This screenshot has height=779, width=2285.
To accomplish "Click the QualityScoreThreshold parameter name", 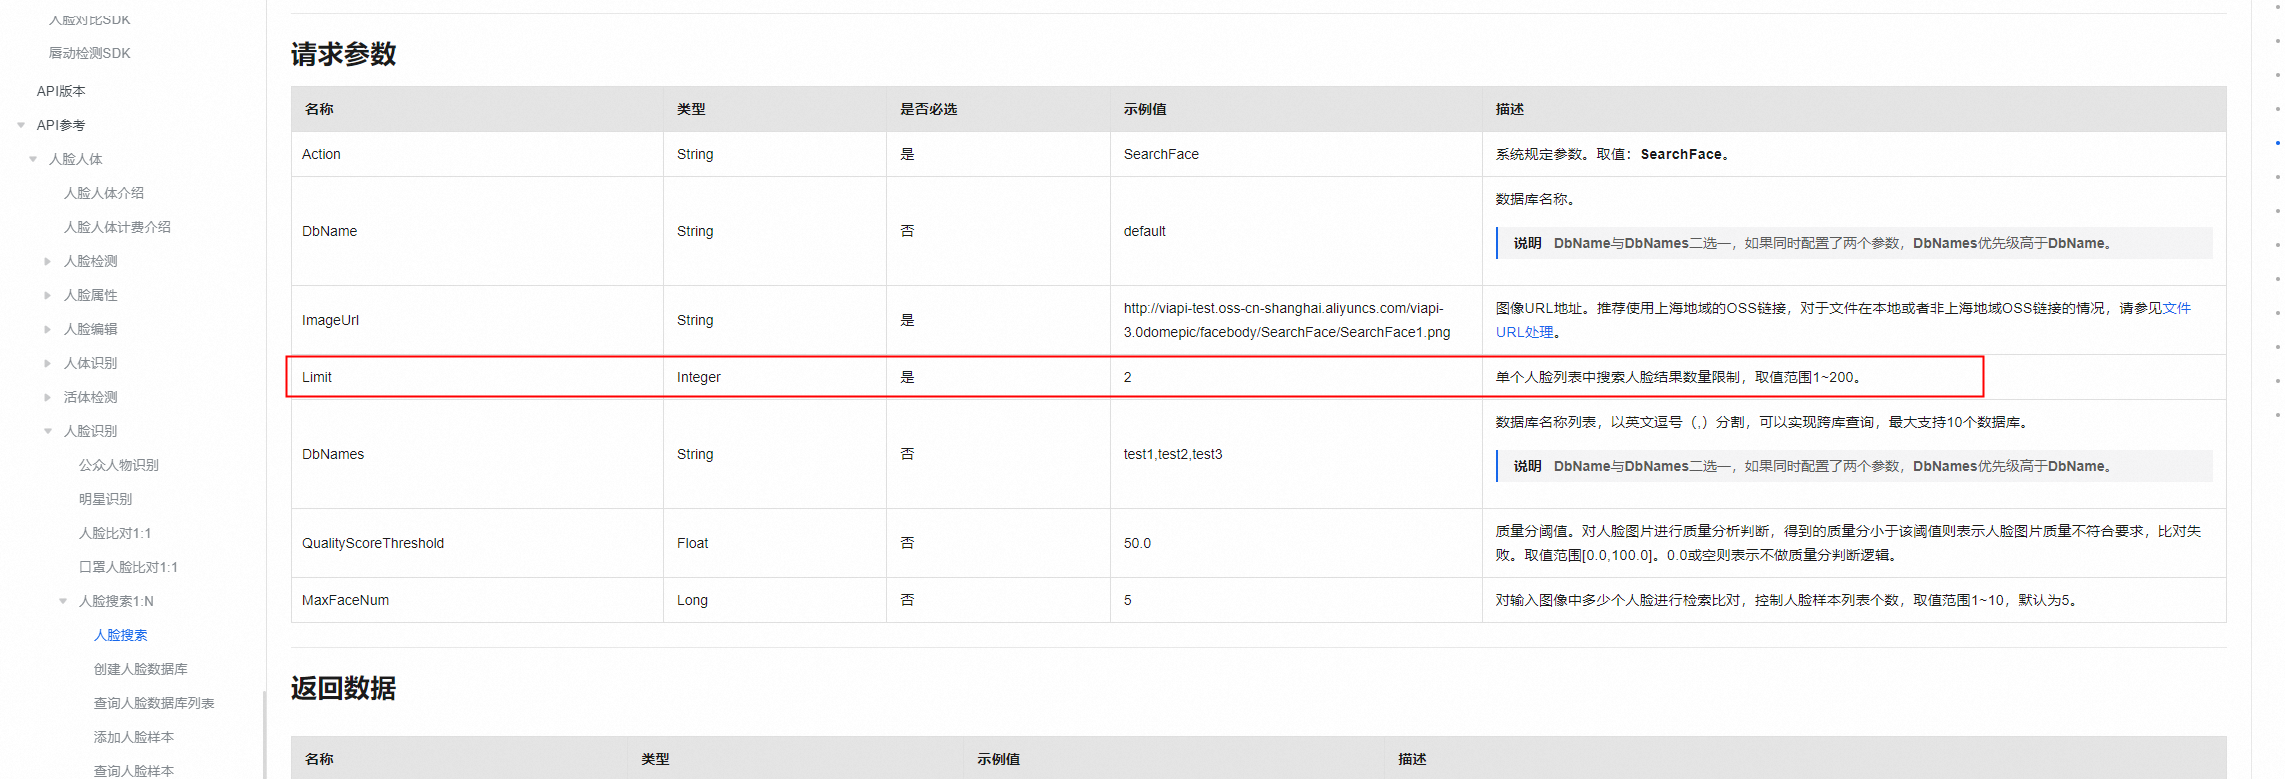I will (x=373, y=543).
